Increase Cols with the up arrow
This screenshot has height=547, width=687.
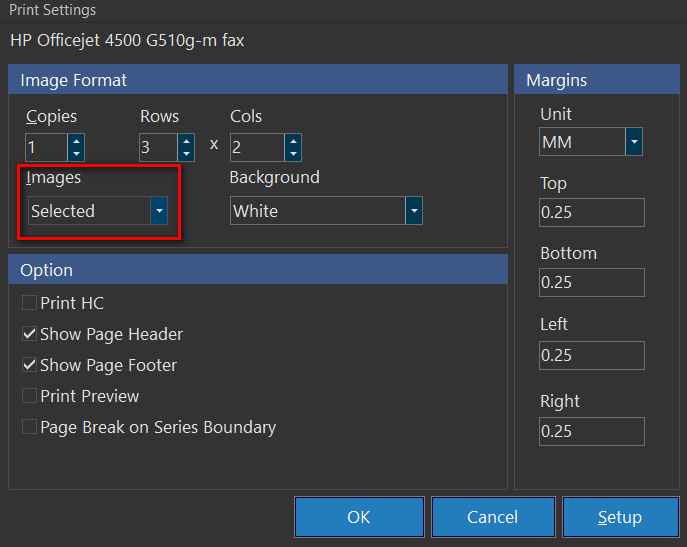pyautogui.click(x=292, y=141)
